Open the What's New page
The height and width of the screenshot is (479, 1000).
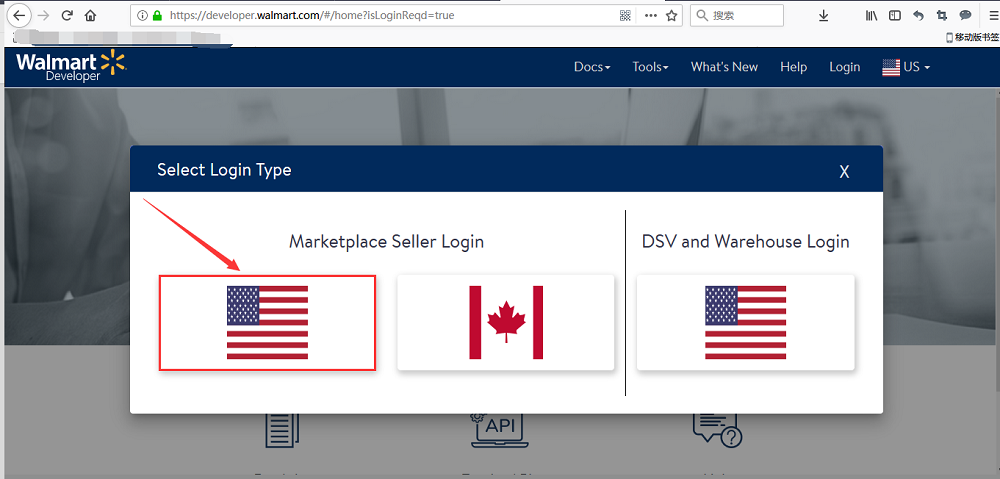point(724,67)
